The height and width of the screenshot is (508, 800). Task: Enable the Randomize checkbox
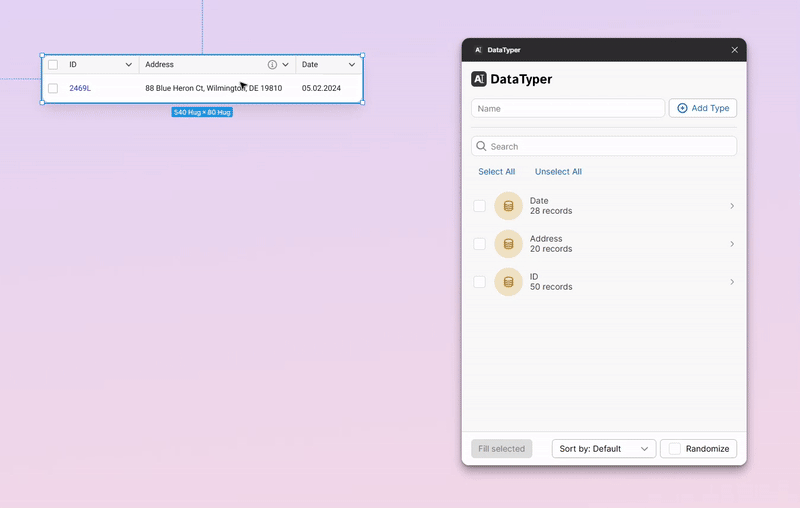[674, 449]
